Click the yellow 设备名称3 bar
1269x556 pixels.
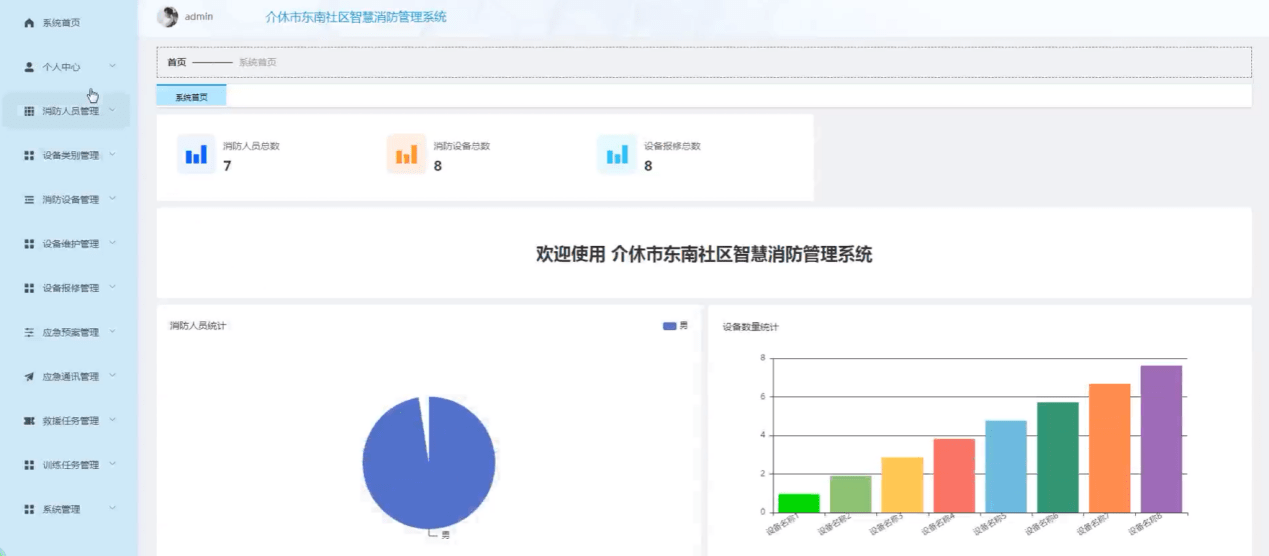click(902, 485)
